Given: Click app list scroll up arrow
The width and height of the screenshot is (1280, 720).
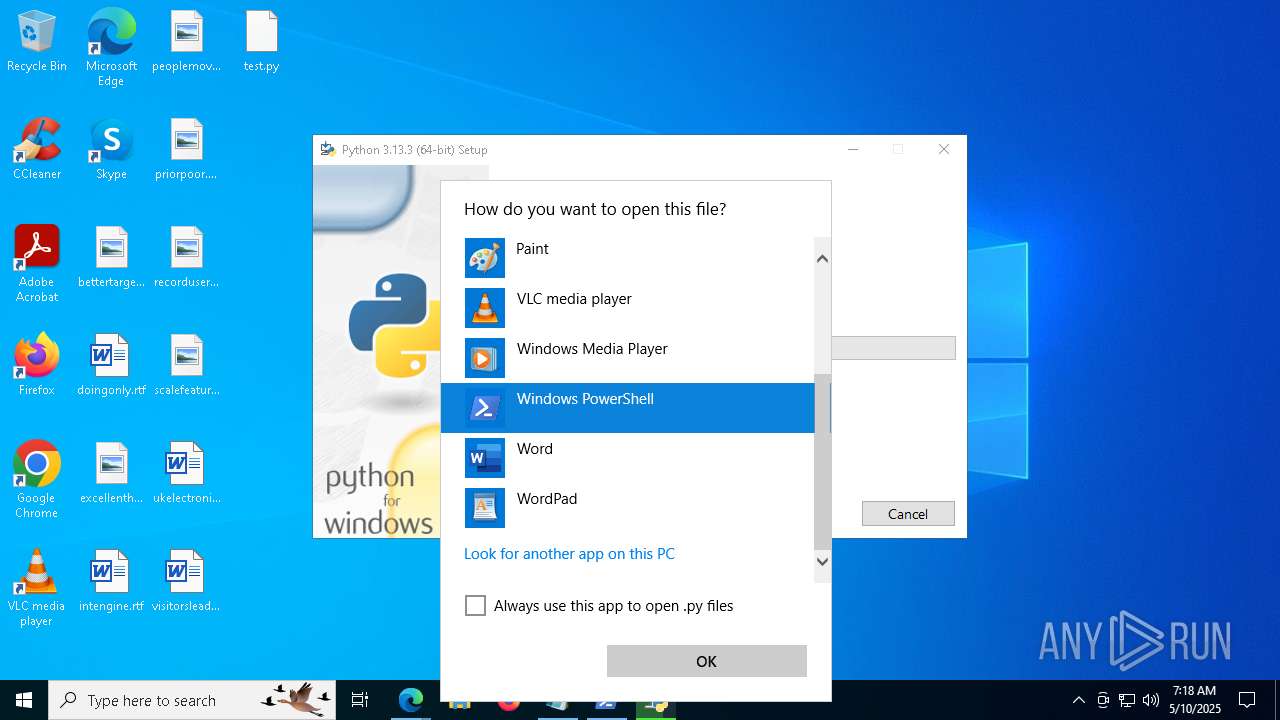Looking at the screenshot, I should pos(823,259).
